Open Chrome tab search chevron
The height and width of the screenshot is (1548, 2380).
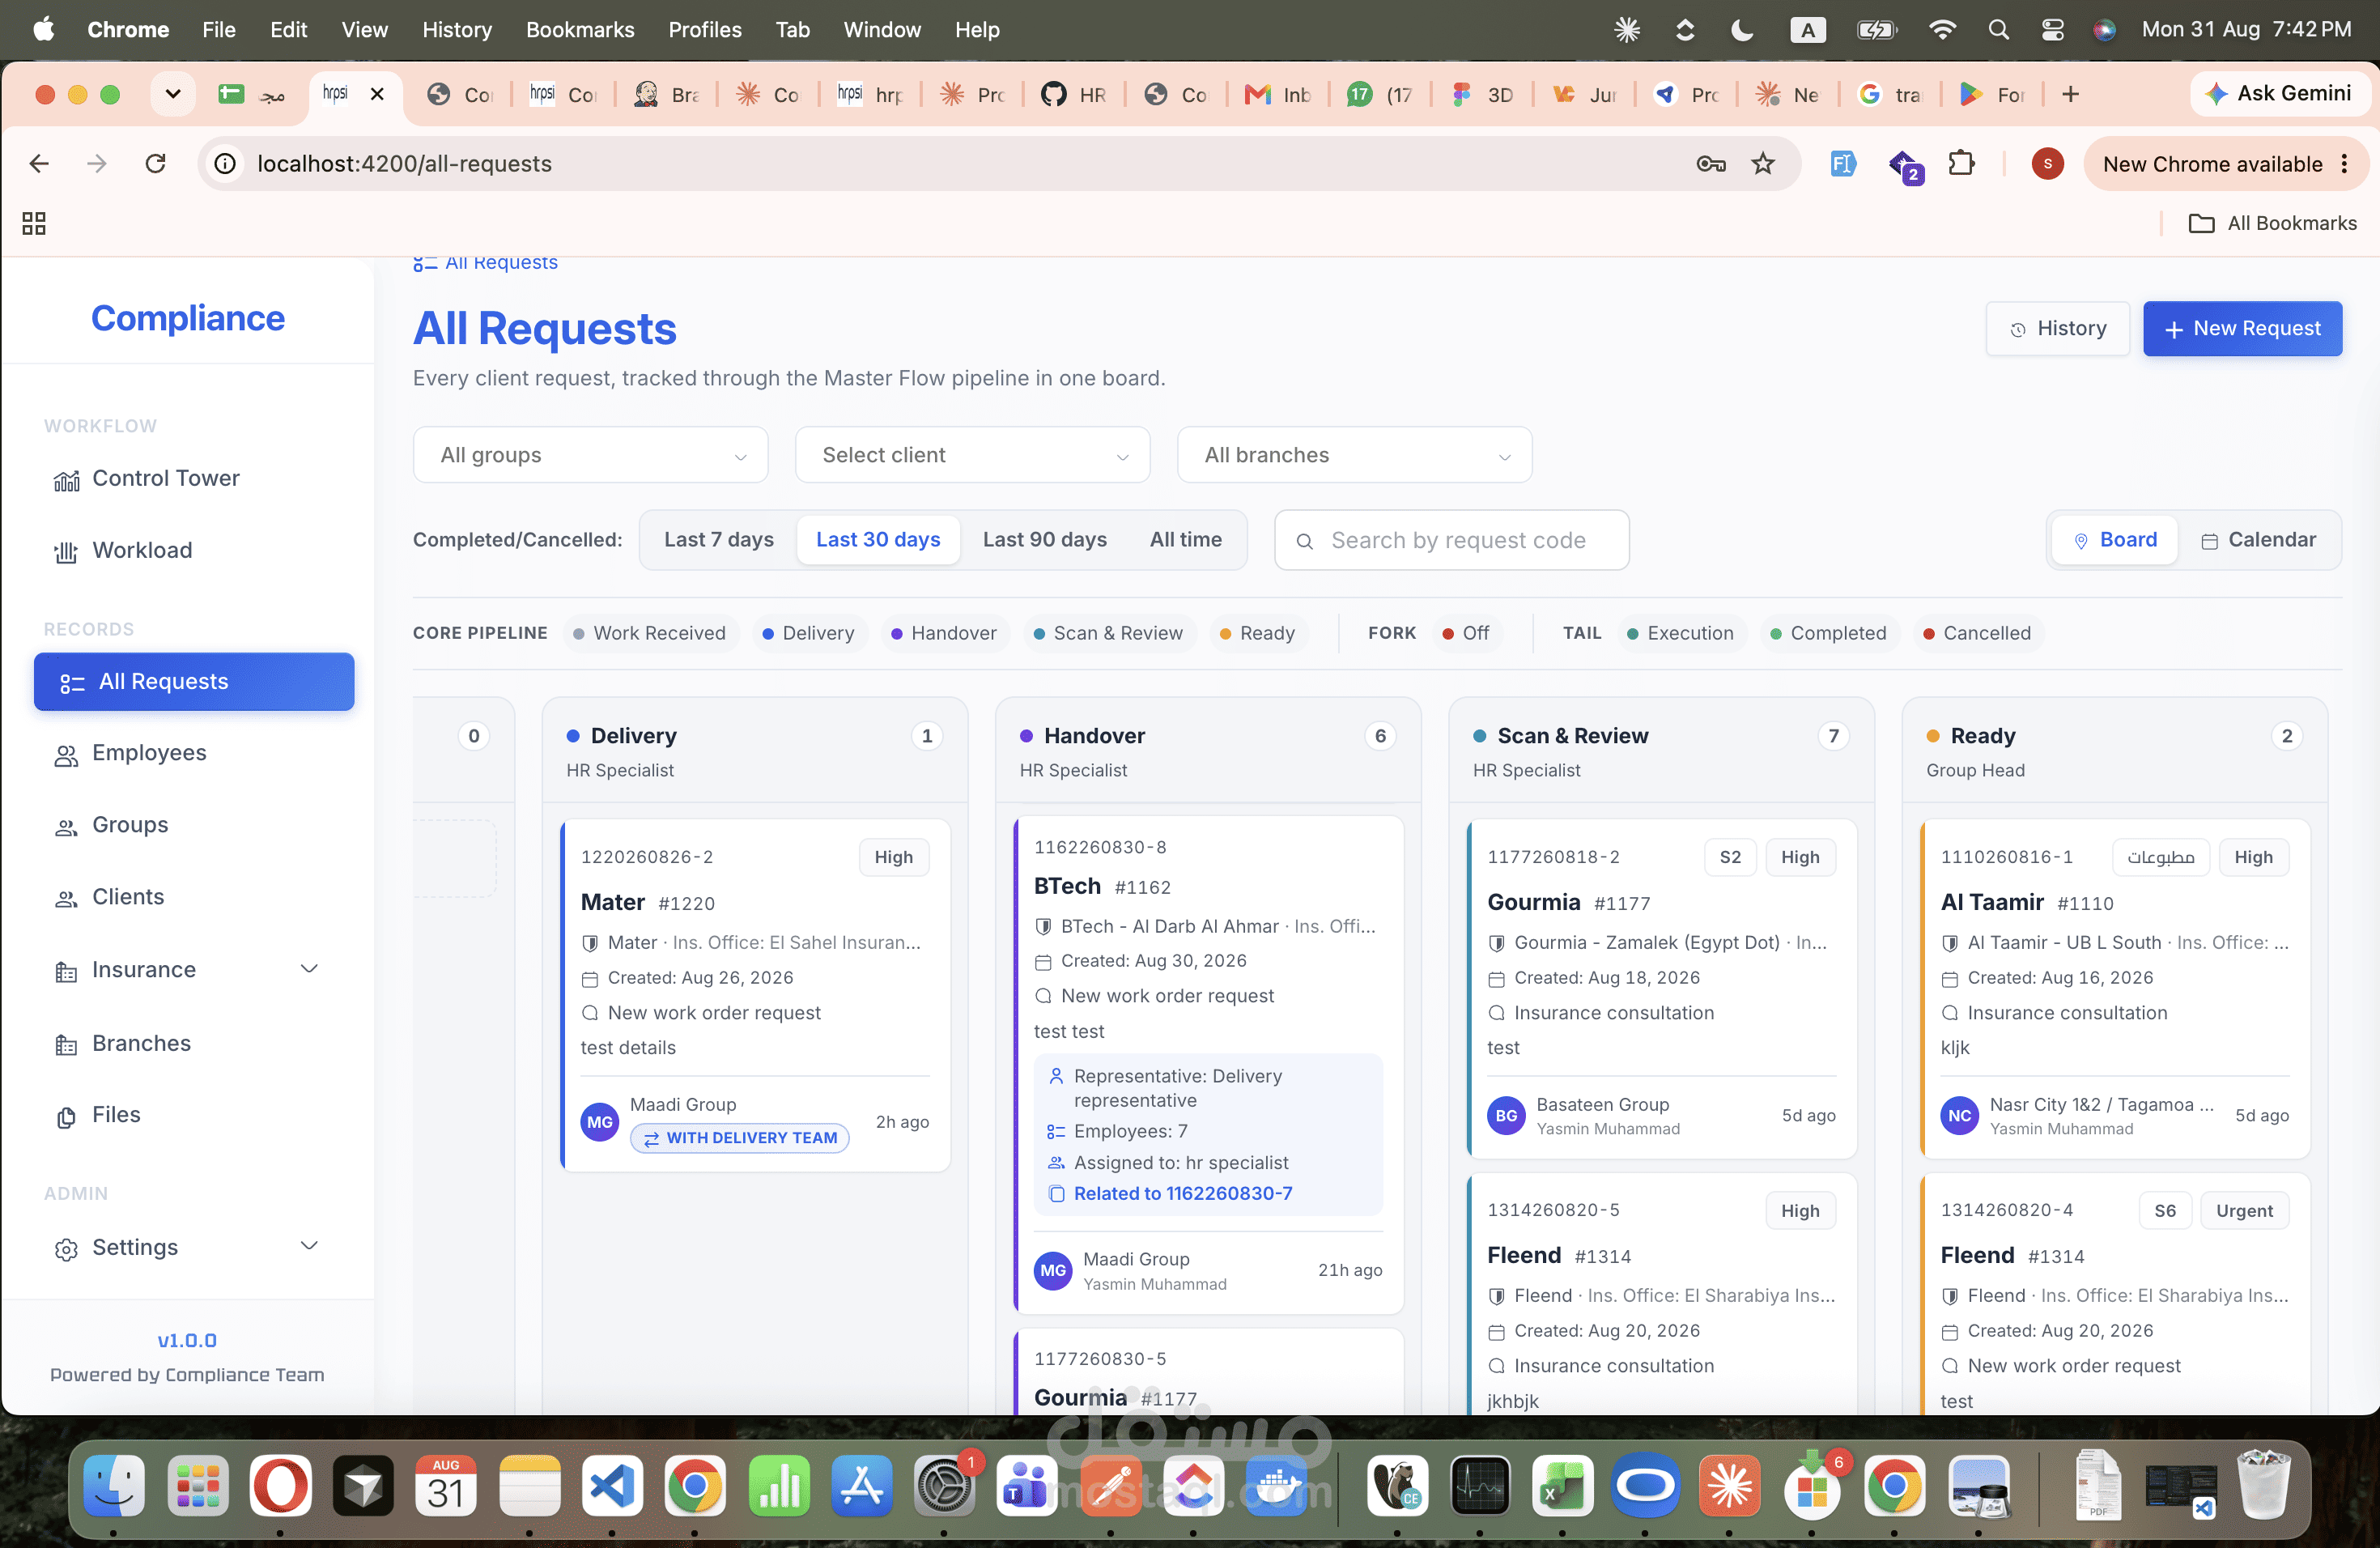pyautogui.click(x=173, y=94)
